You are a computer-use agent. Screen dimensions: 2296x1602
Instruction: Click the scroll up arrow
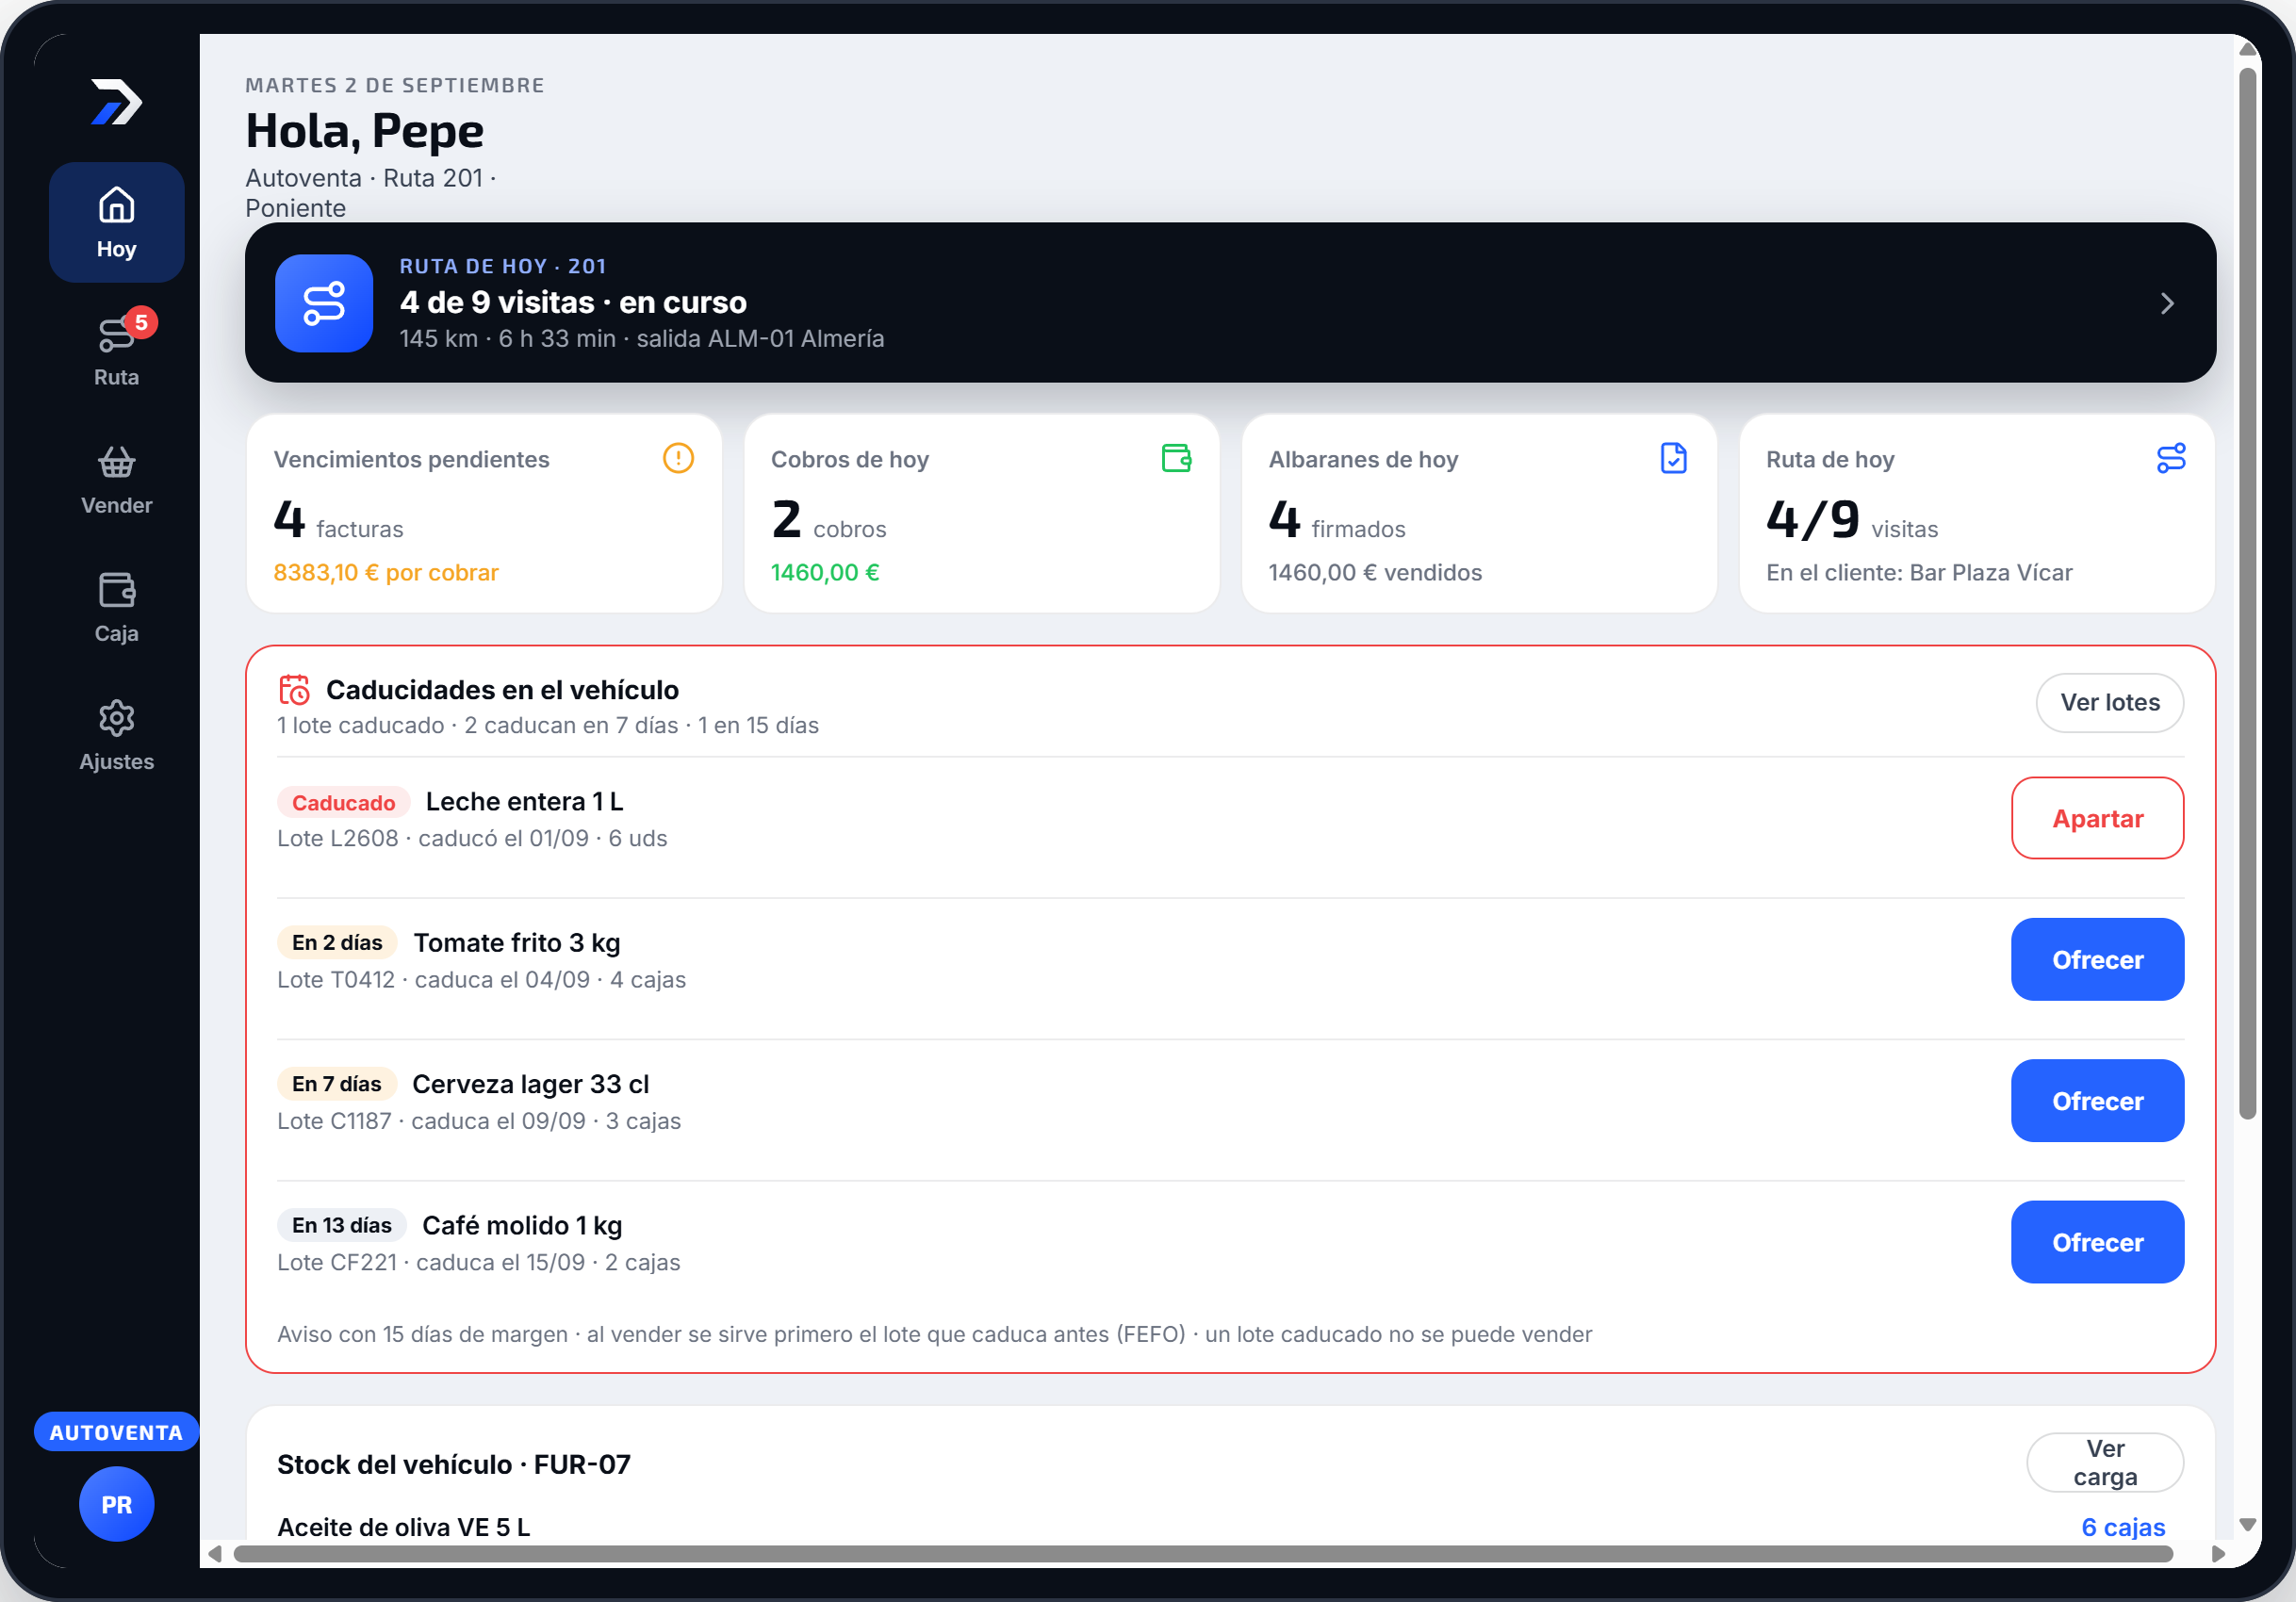point(2248,49)
